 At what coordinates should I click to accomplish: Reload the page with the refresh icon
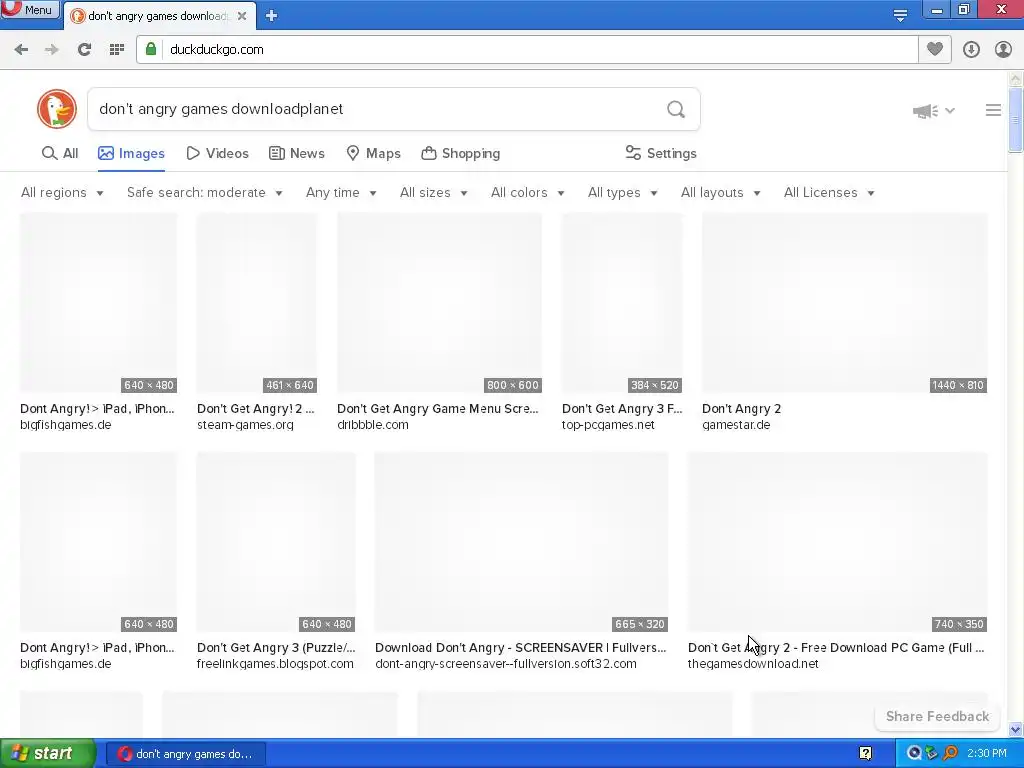click(84, 50)
